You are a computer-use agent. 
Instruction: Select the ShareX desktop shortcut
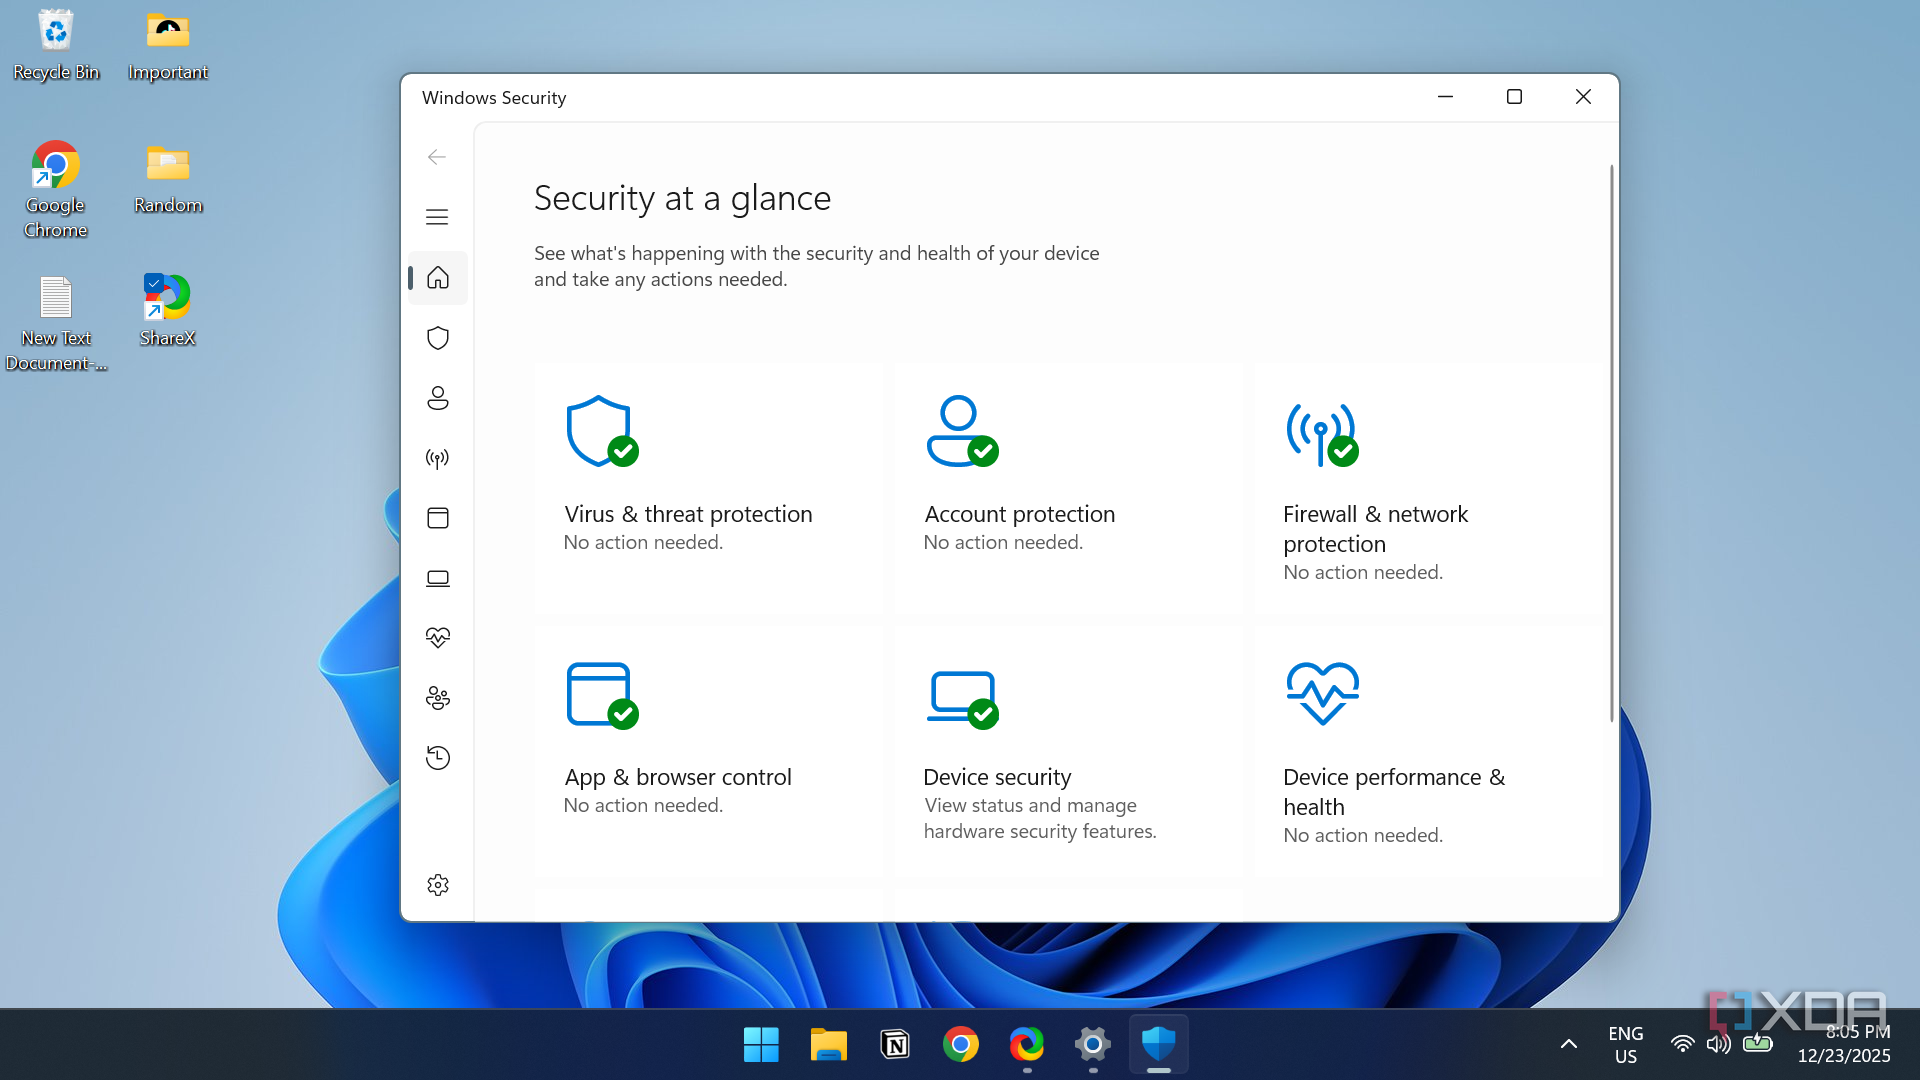tap(168, 310)
